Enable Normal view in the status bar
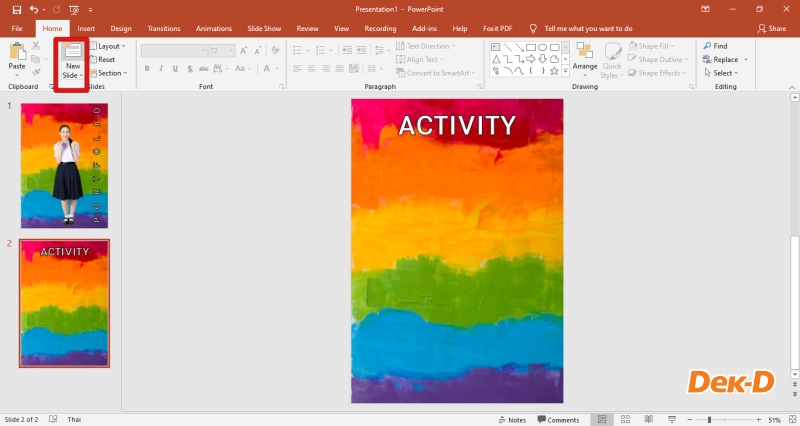Image resolution: width=800 pixels, height=426 pixels. 600,419
